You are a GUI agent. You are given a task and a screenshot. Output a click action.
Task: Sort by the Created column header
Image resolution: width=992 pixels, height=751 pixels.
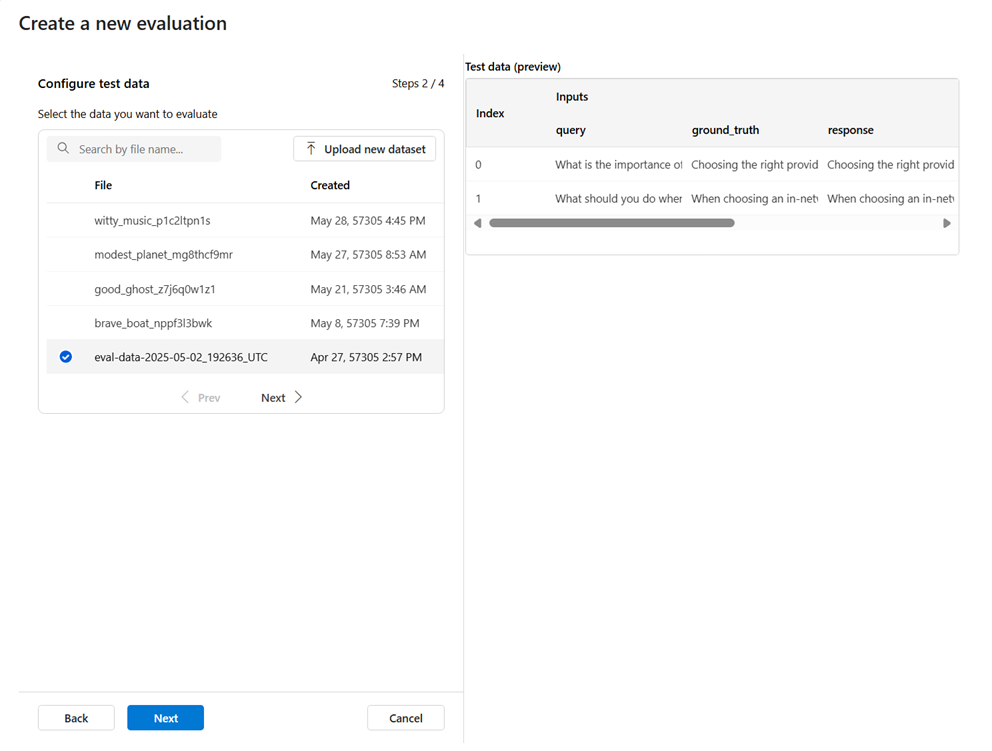point(330,185)
